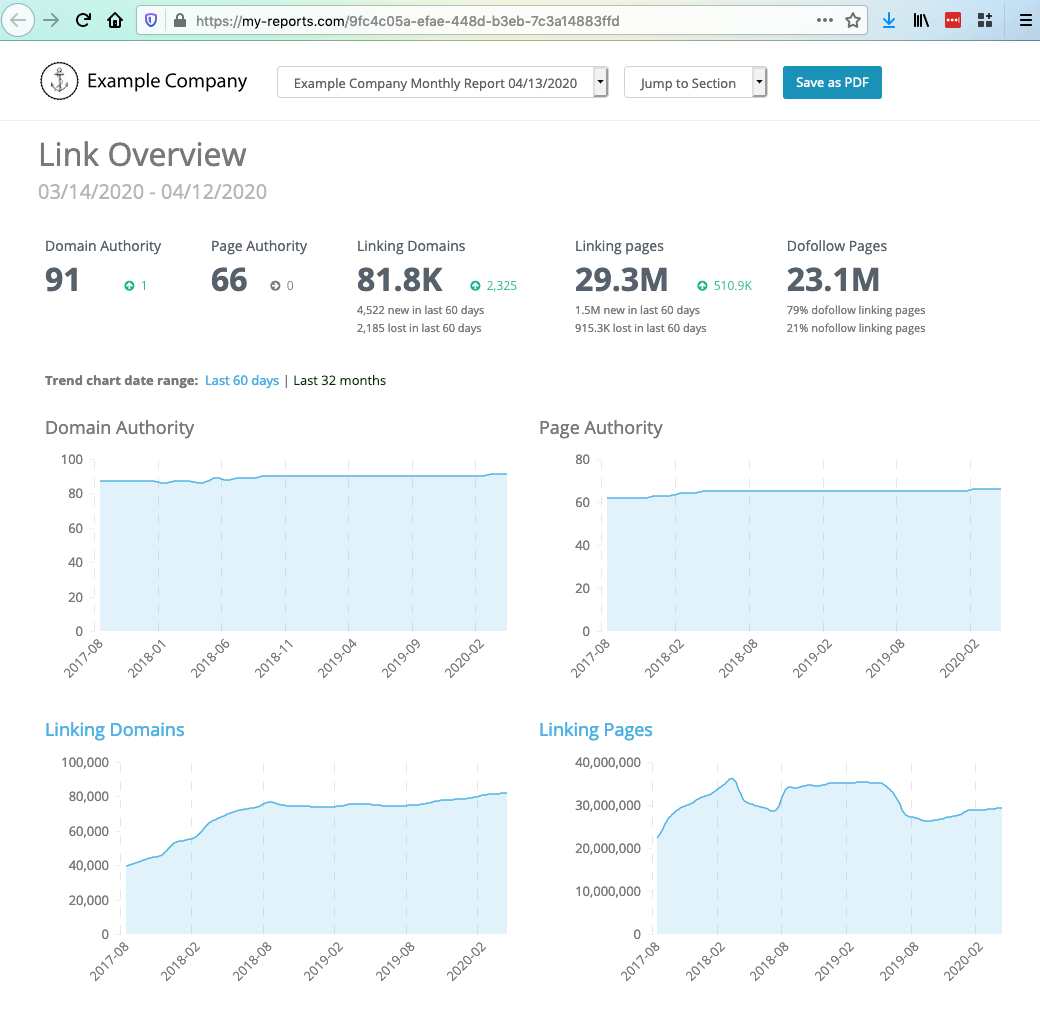This screenshot has height=1018, width=1040.
Task: Open the Firefox downloads icon
Action: tap(889, 19)
